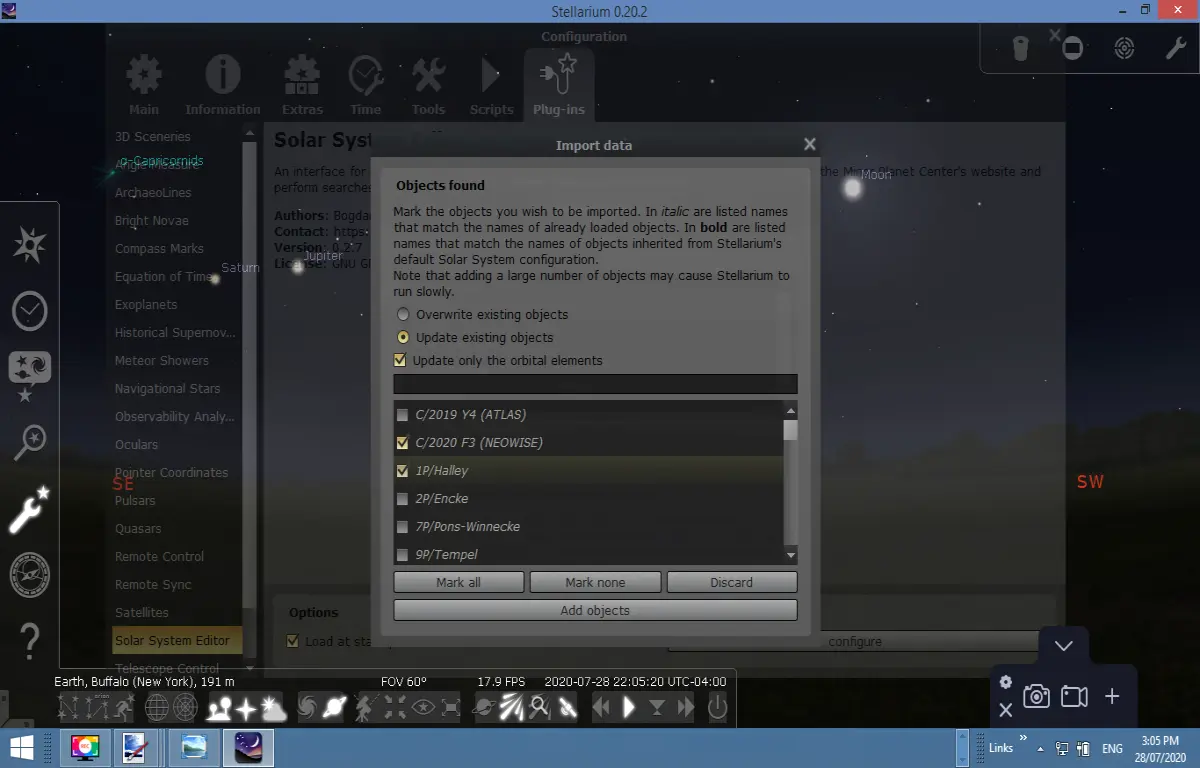Toggle Load at startup checkbox
Image resolution: width=1200 pixels, height=768 pixels.
293,641
